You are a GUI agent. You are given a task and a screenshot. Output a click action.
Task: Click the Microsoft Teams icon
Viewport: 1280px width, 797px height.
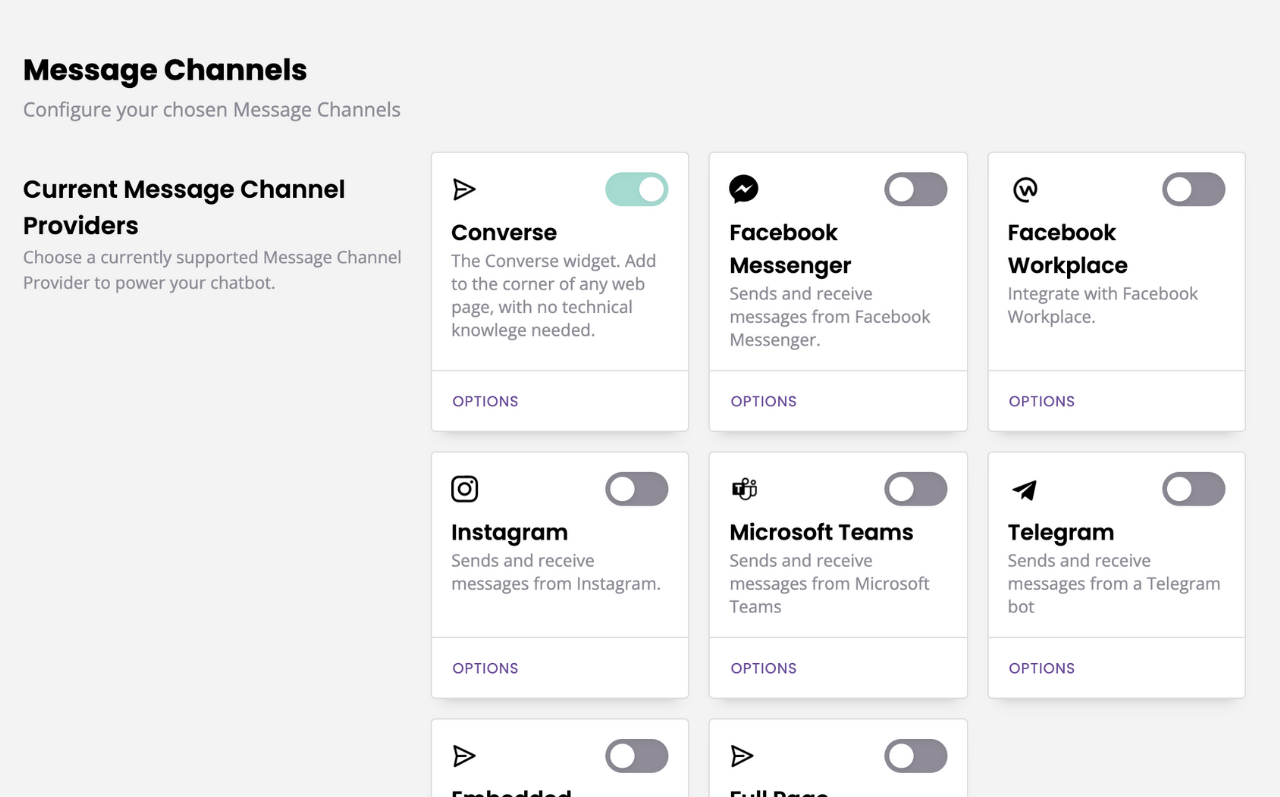tap(744, 489)
